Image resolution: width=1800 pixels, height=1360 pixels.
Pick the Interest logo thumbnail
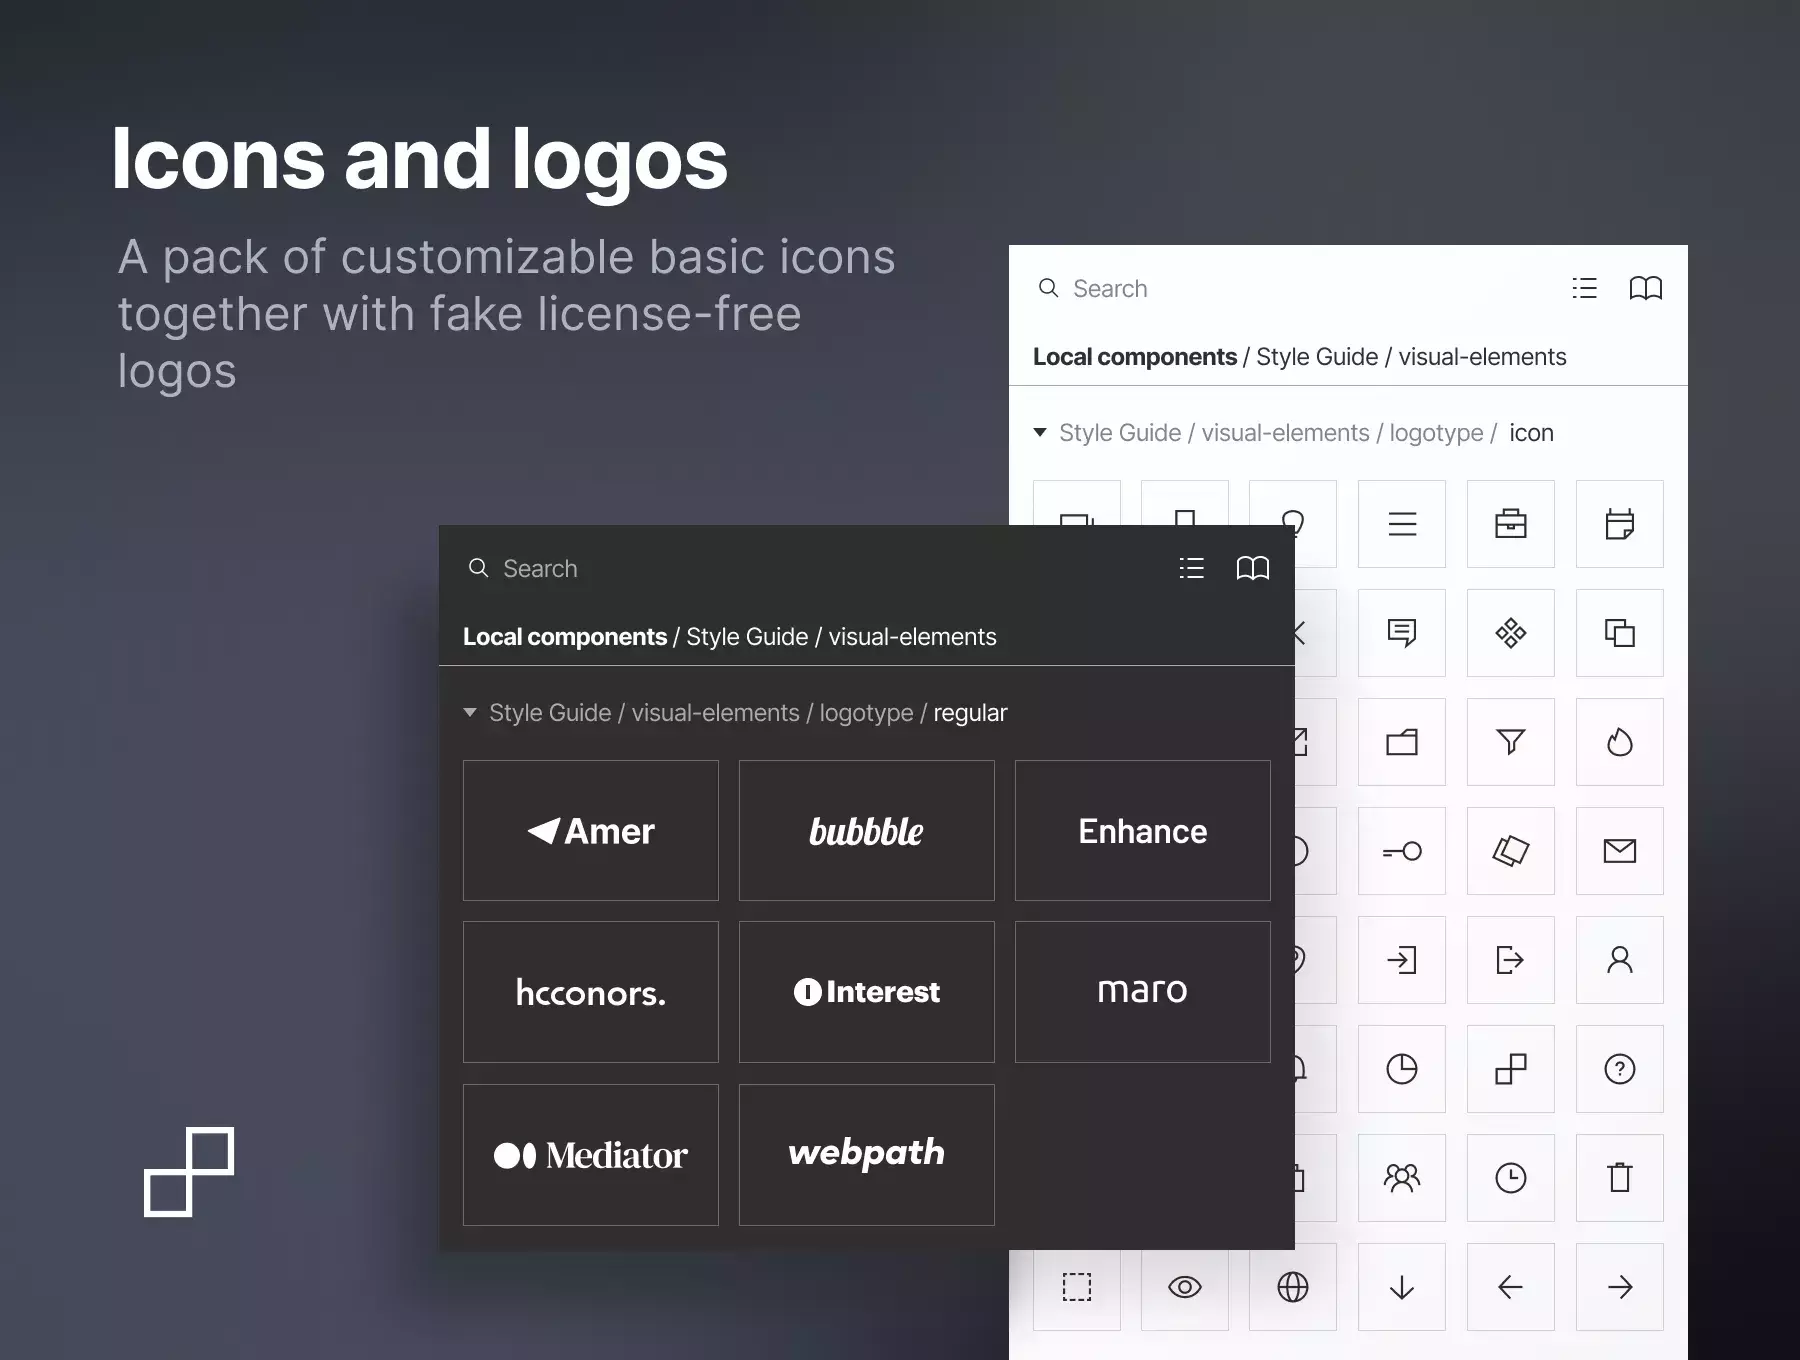(867, 992)
